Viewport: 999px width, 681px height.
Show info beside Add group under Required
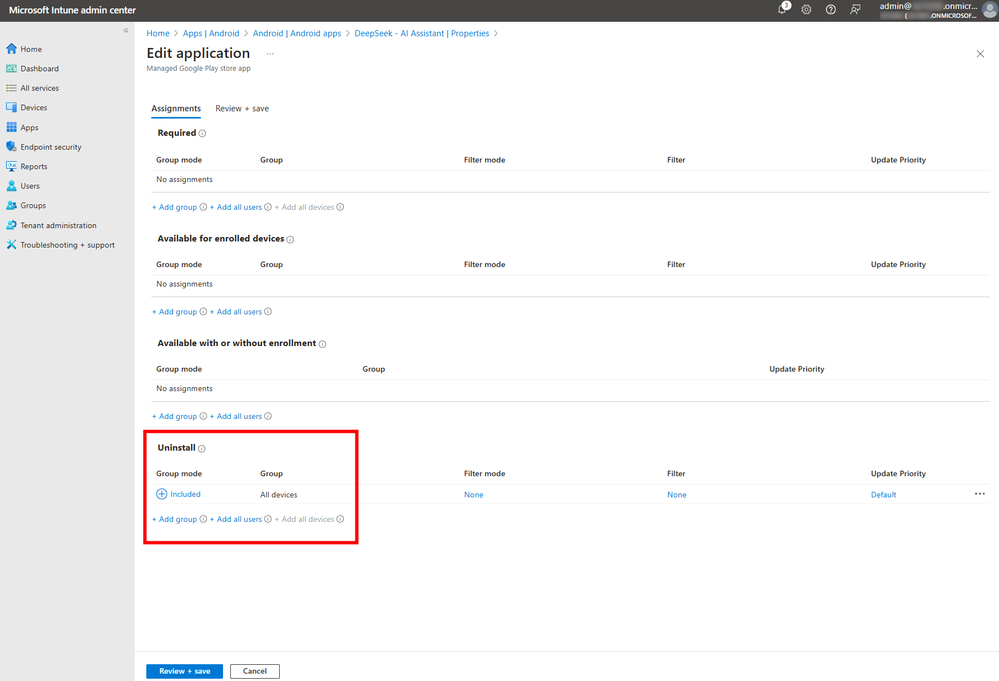click(203, 207)
